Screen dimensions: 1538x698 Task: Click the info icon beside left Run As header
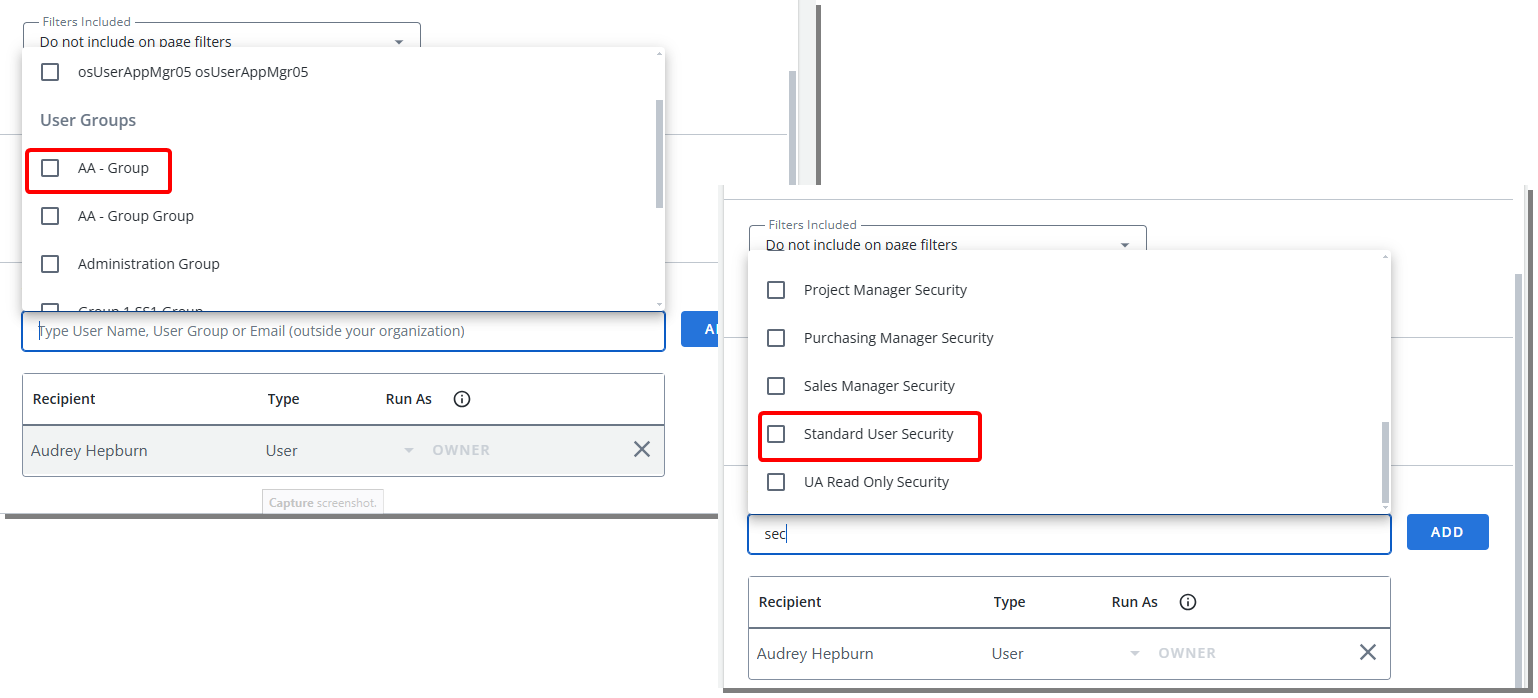pos(461,399)
